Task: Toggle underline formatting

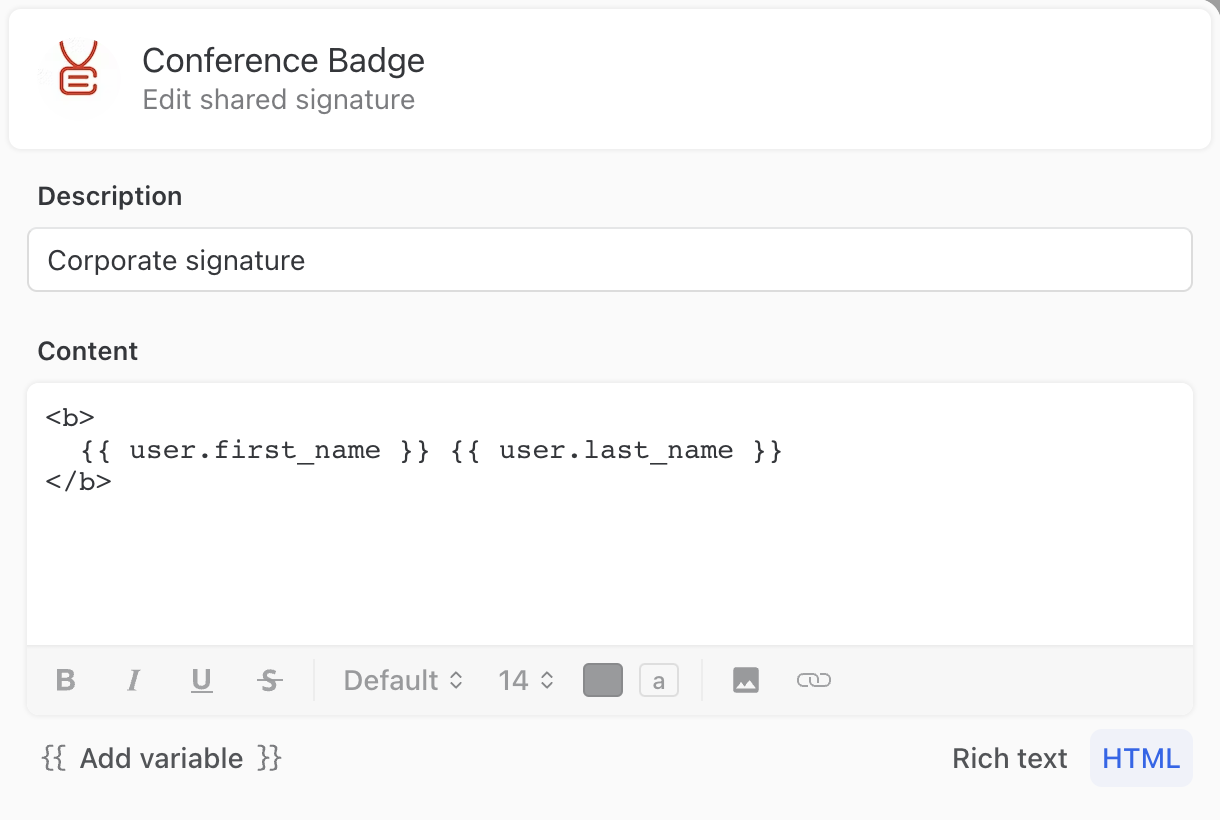Action: point(201,680)
